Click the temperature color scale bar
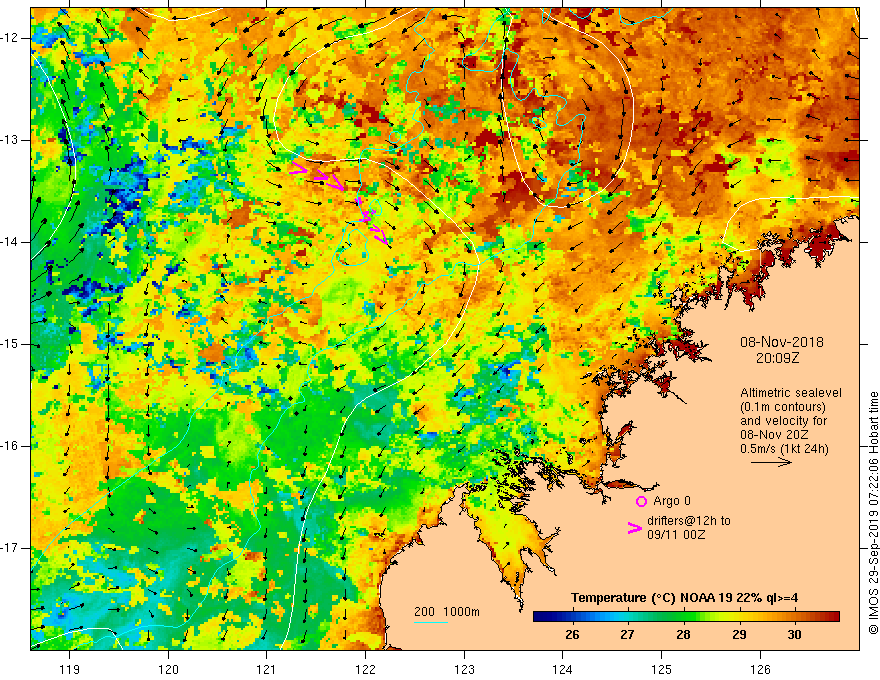 point(686,617)
